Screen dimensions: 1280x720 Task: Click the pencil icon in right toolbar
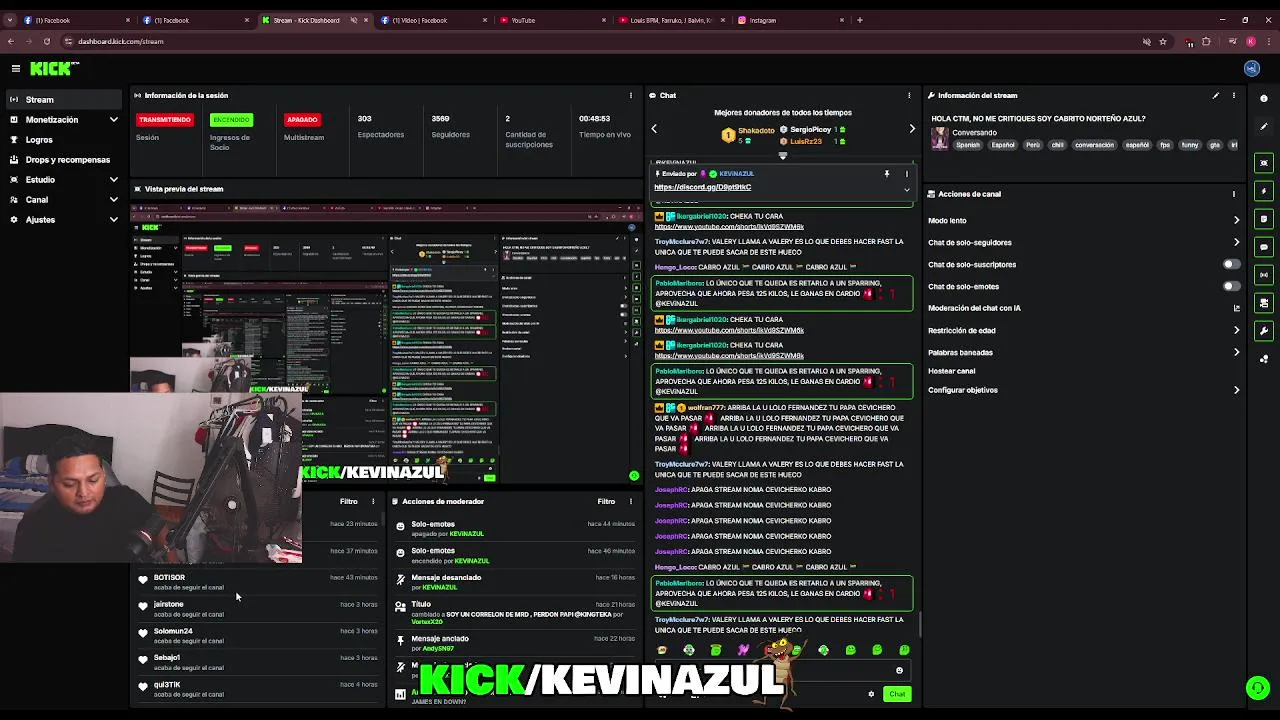[x=1264, y=126]
